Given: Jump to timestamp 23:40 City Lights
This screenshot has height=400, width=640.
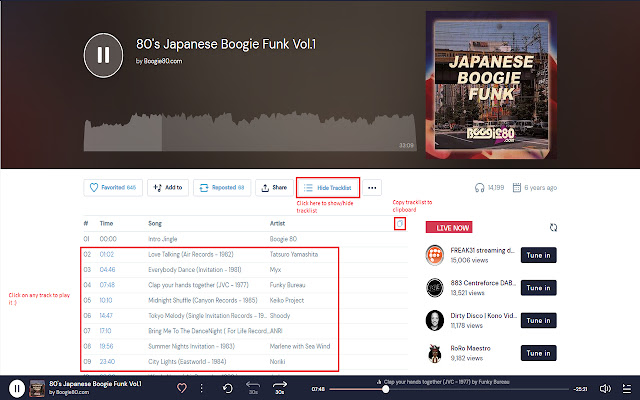Looking at the screenshot, I should coord(107,362).
